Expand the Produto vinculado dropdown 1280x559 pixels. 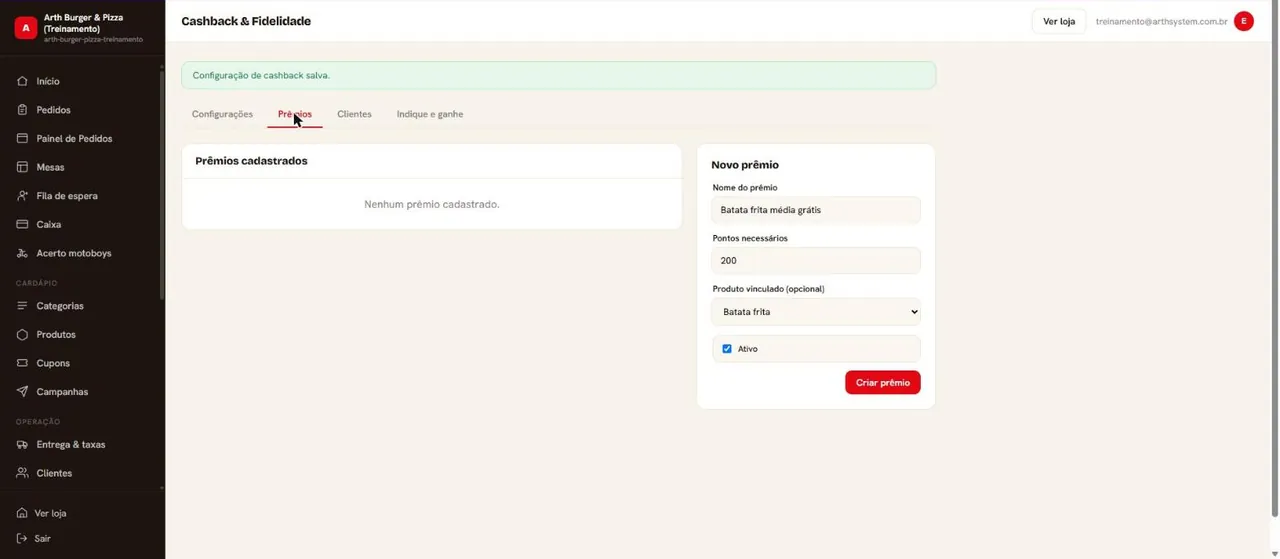coord(816,312)
